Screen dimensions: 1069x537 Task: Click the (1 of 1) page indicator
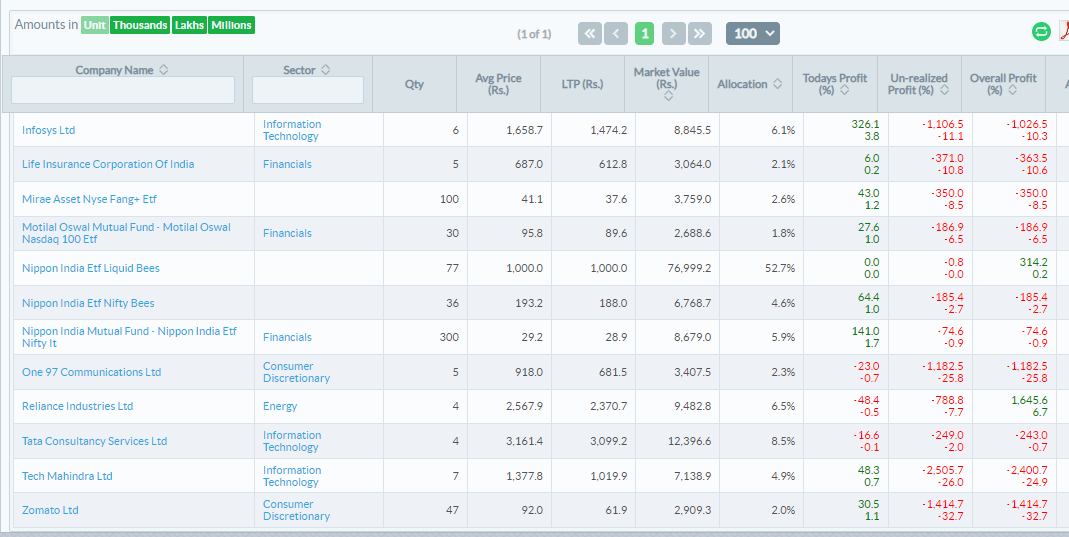pos(534,33)
